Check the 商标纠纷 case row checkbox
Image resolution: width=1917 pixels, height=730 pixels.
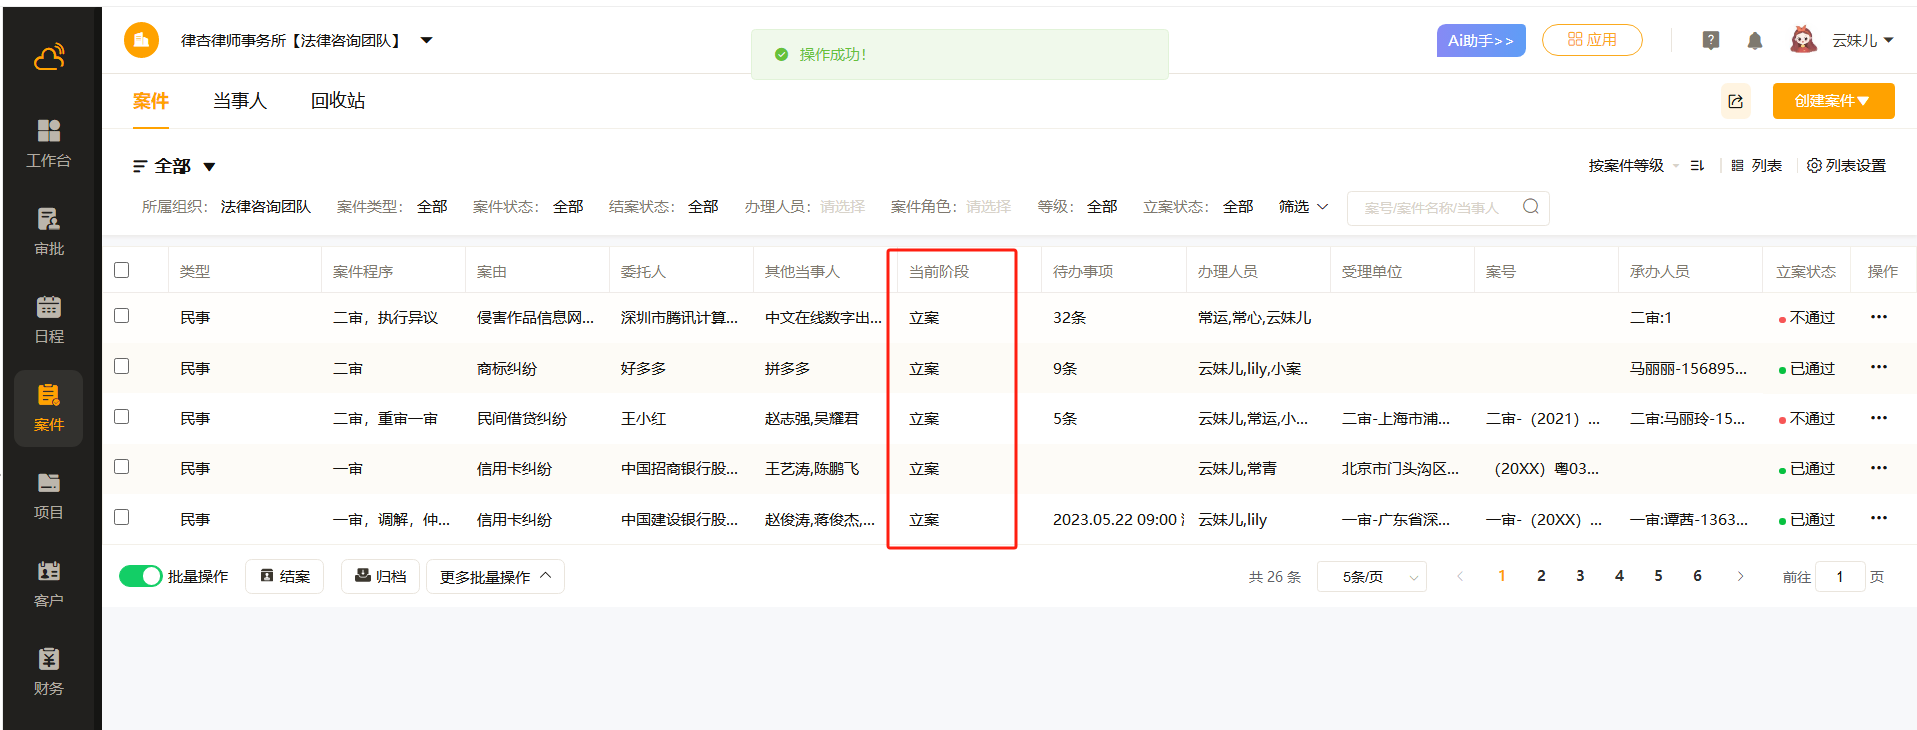click(x=122, y=366)
